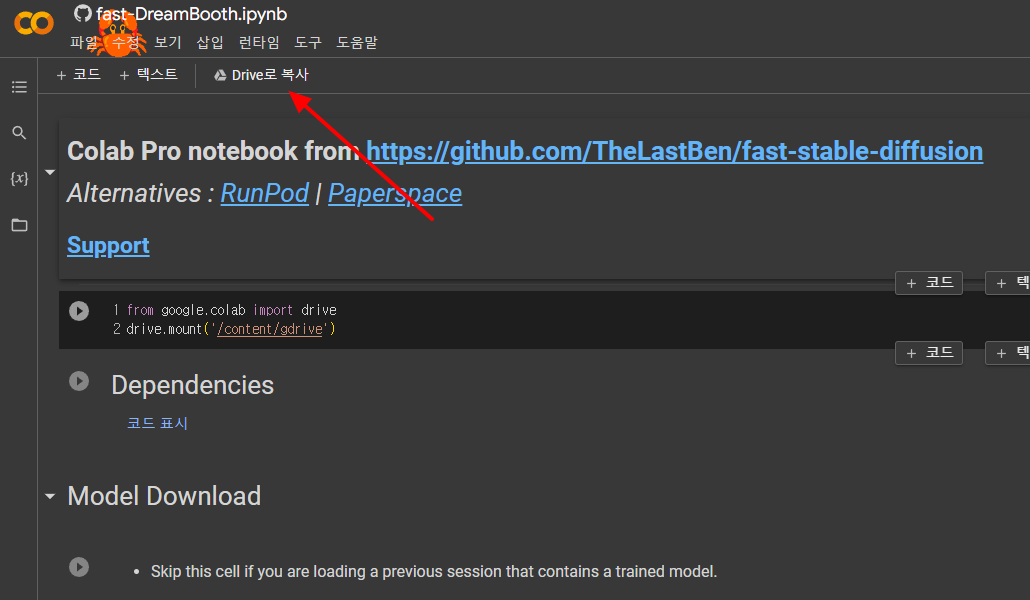Open the github.com/TheLastBen/fast-stable-diffusion link
This screenshot has width=1030, height=600.
[674, 151]
